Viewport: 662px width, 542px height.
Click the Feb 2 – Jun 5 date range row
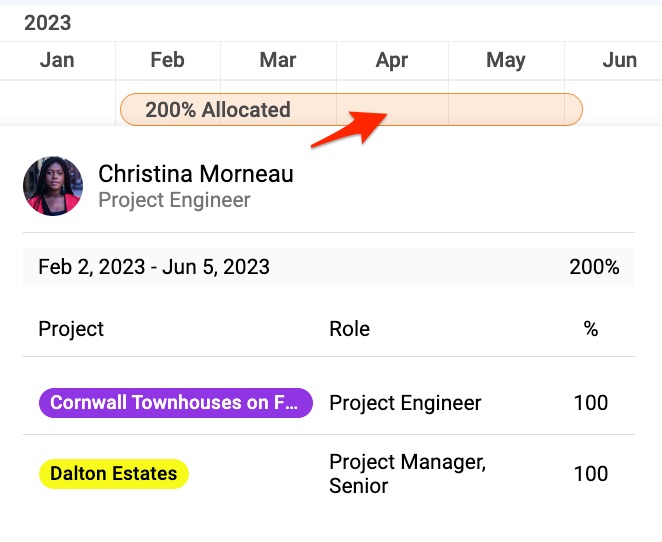[x=329, y=267]
